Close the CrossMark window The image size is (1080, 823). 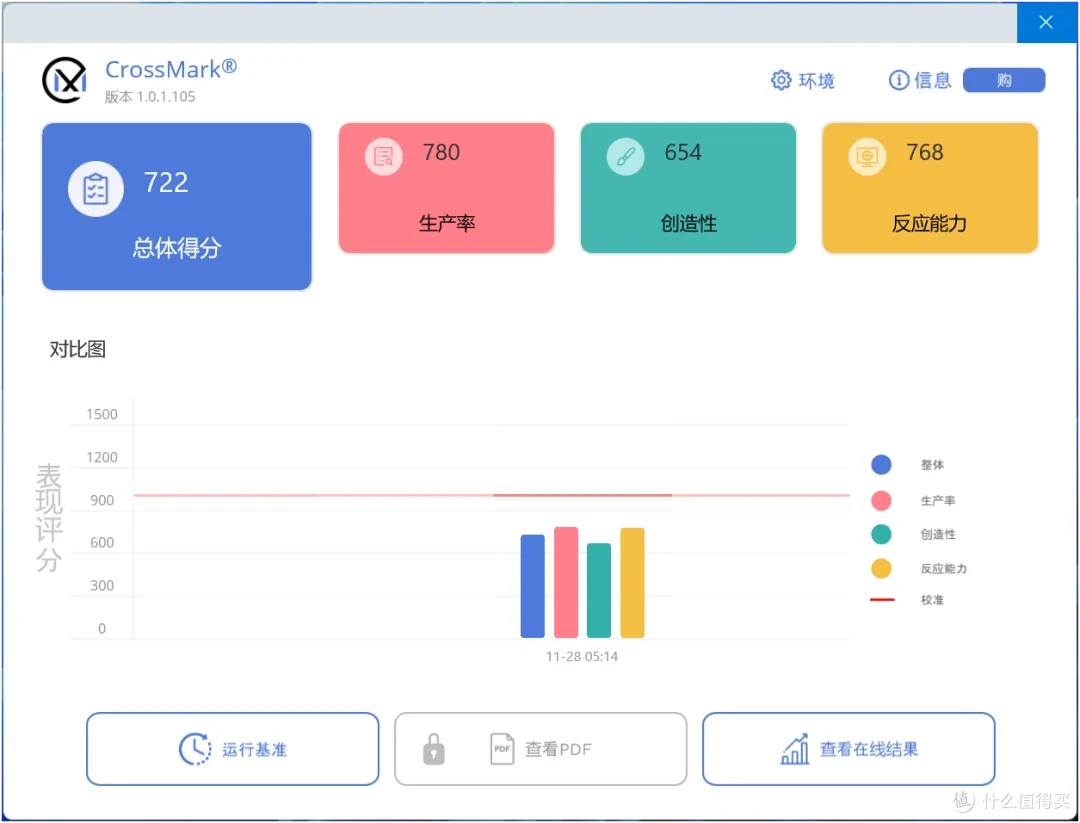click(x=1046, y=23)
